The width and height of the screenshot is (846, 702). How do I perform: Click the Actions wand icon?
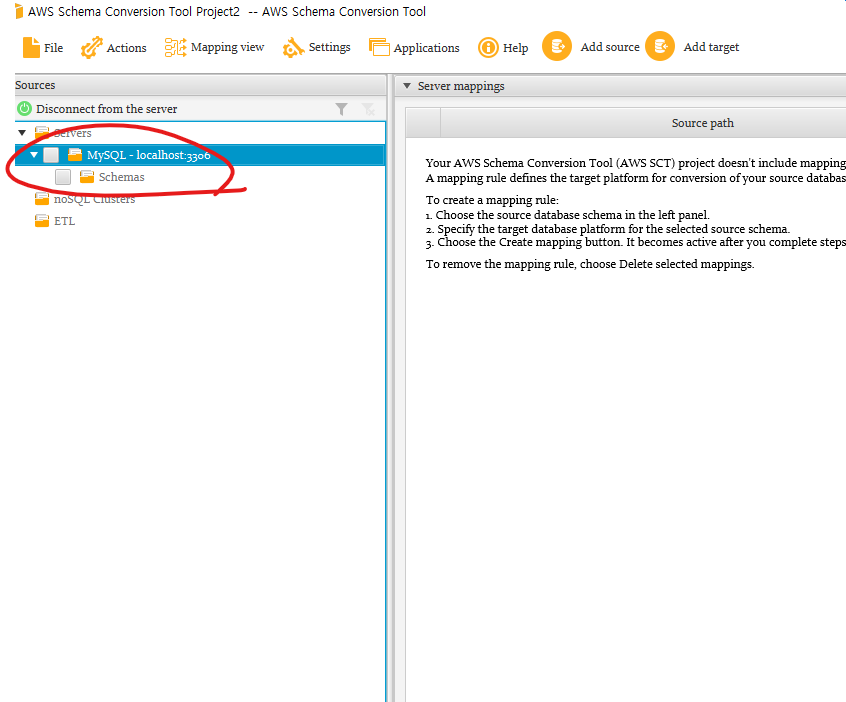91,47
